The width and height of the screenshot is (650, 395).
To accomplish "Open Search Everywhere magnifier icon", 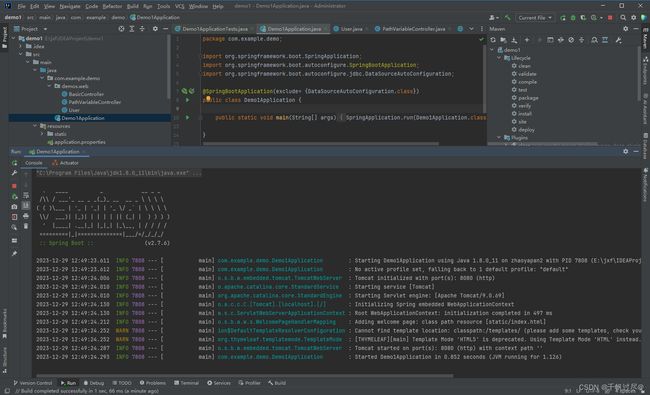I will [x=623, y=18].
